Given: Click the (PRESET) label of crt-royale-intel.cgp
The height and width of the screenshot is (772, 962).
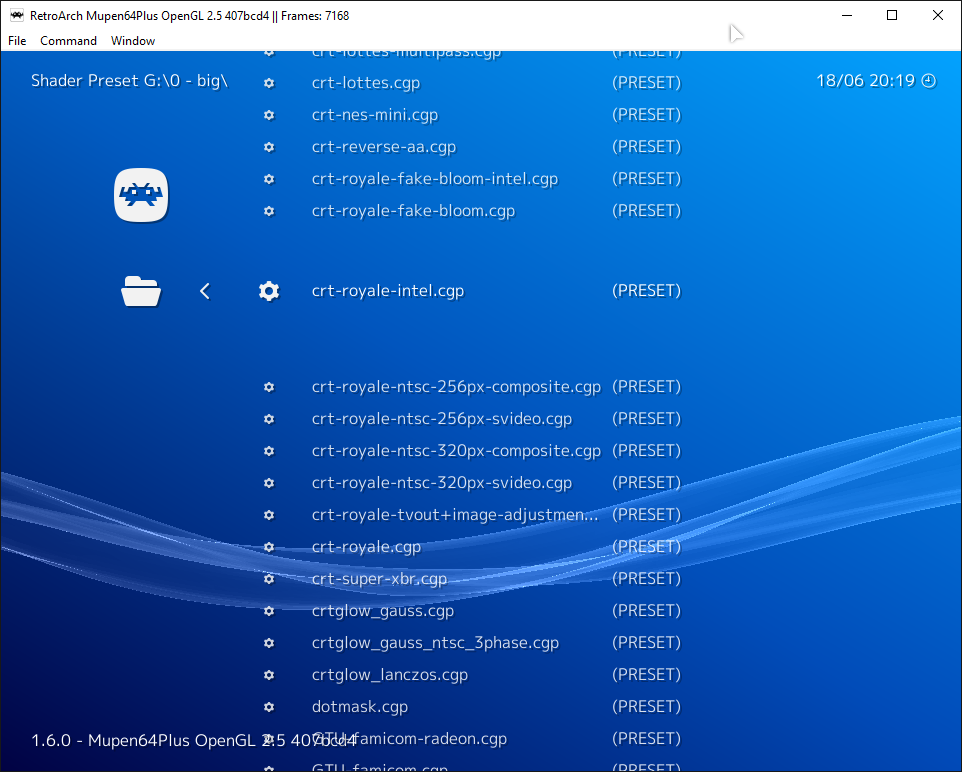Looking at the screenshot, I should click(x=647, y=291).
